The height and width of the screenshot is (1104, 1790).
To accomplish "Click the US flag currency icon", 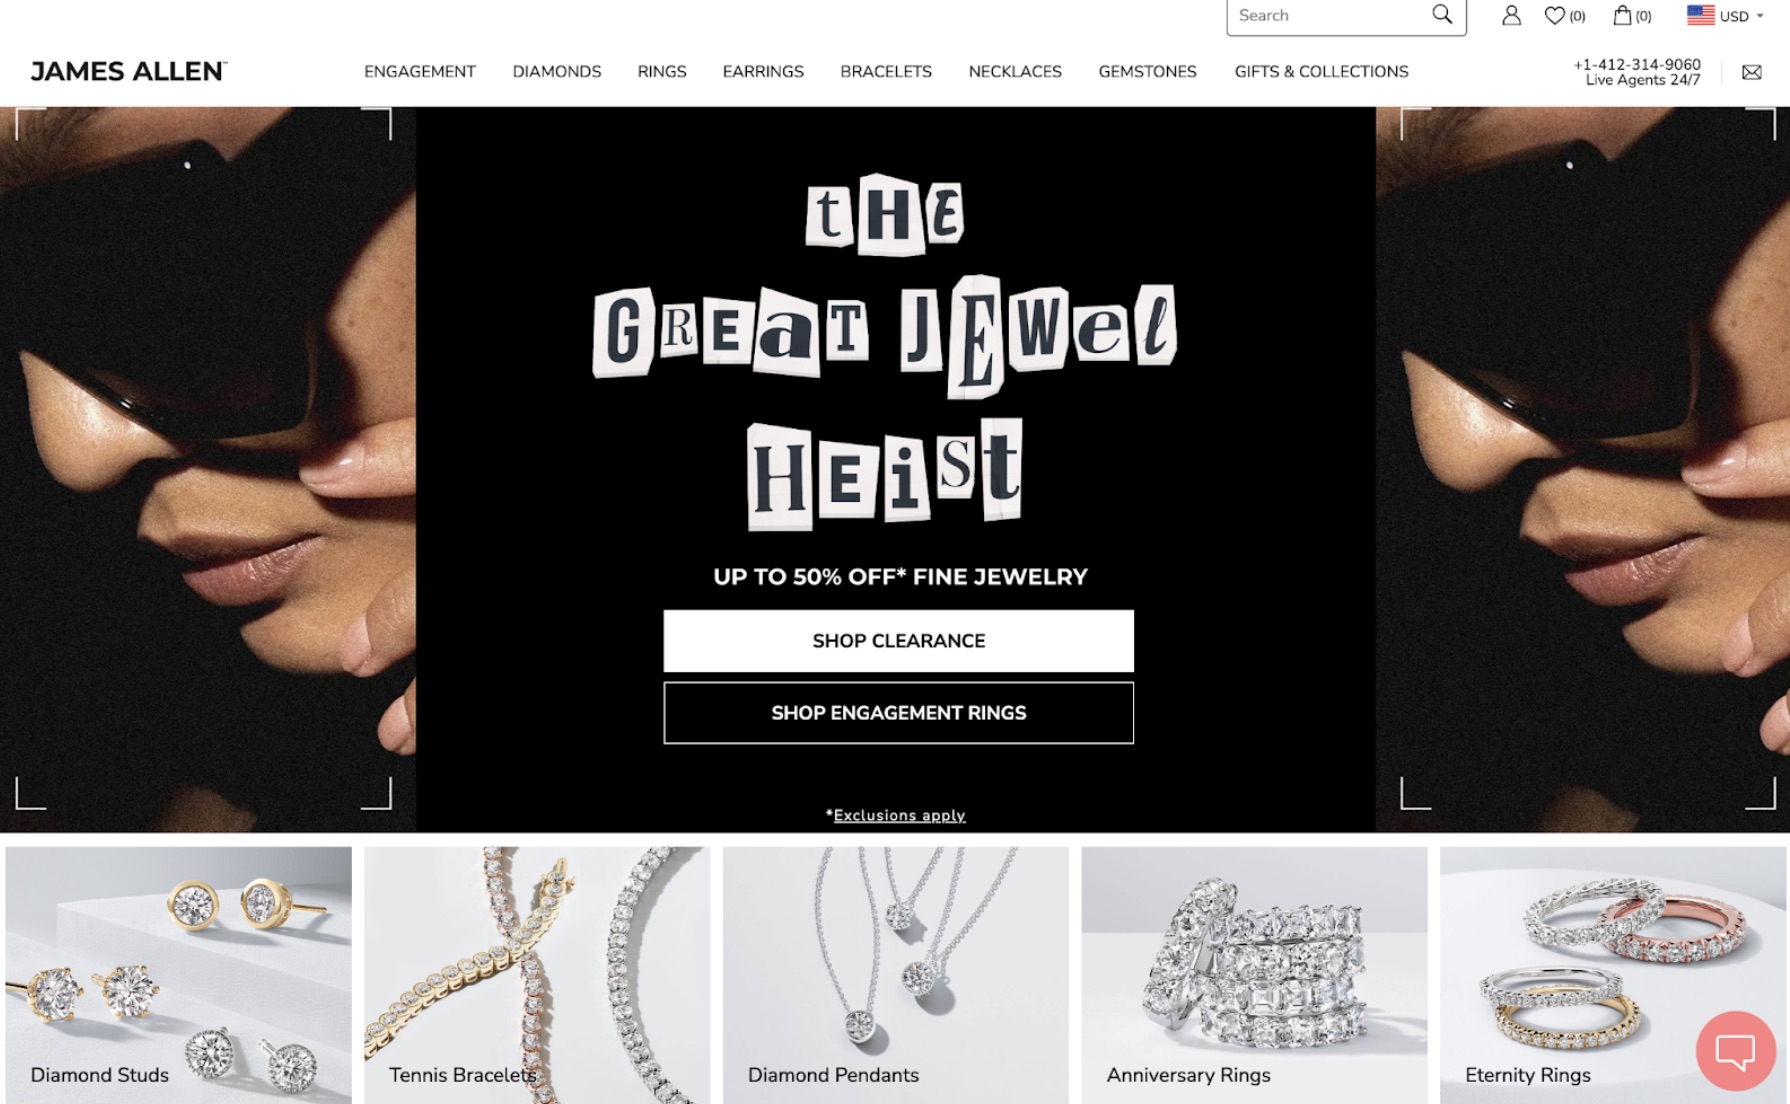I will pos(1700,15).
